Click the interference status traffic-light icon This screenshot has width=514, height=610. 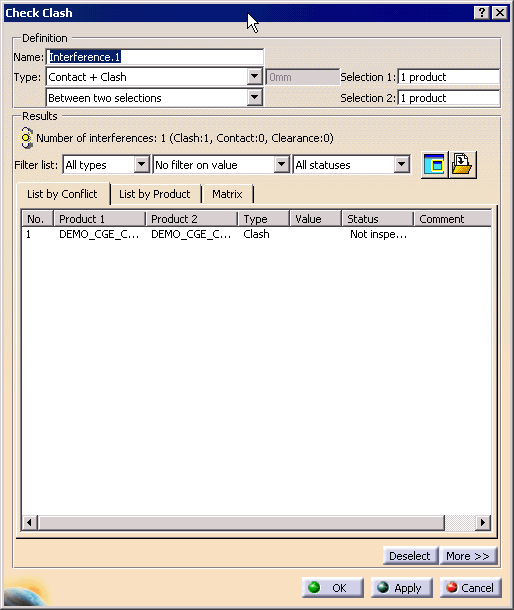click(26, 138)
